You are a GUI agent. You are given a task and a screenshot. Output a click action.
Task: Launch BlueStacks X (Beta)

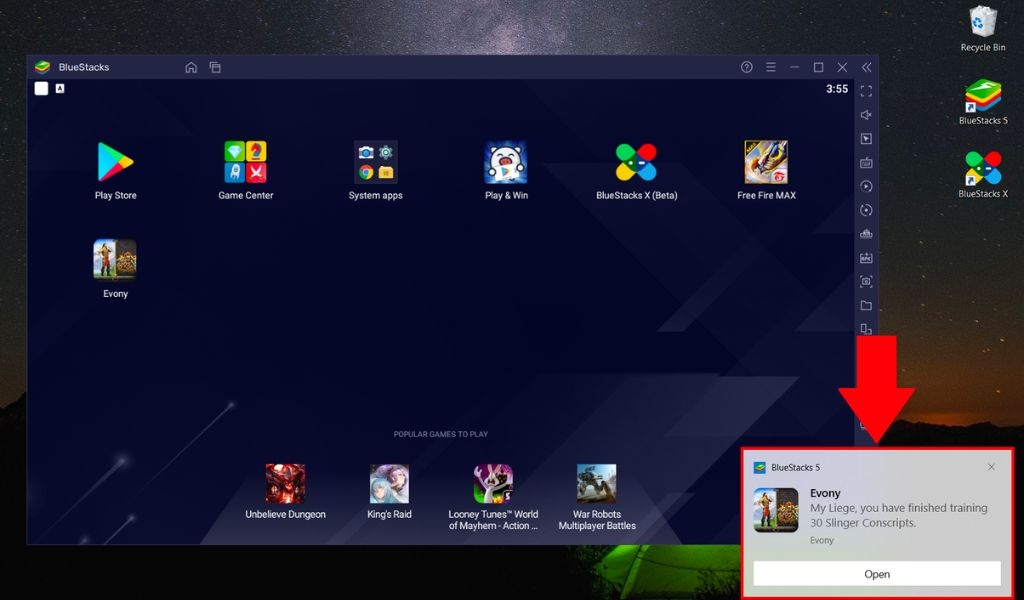635,160
